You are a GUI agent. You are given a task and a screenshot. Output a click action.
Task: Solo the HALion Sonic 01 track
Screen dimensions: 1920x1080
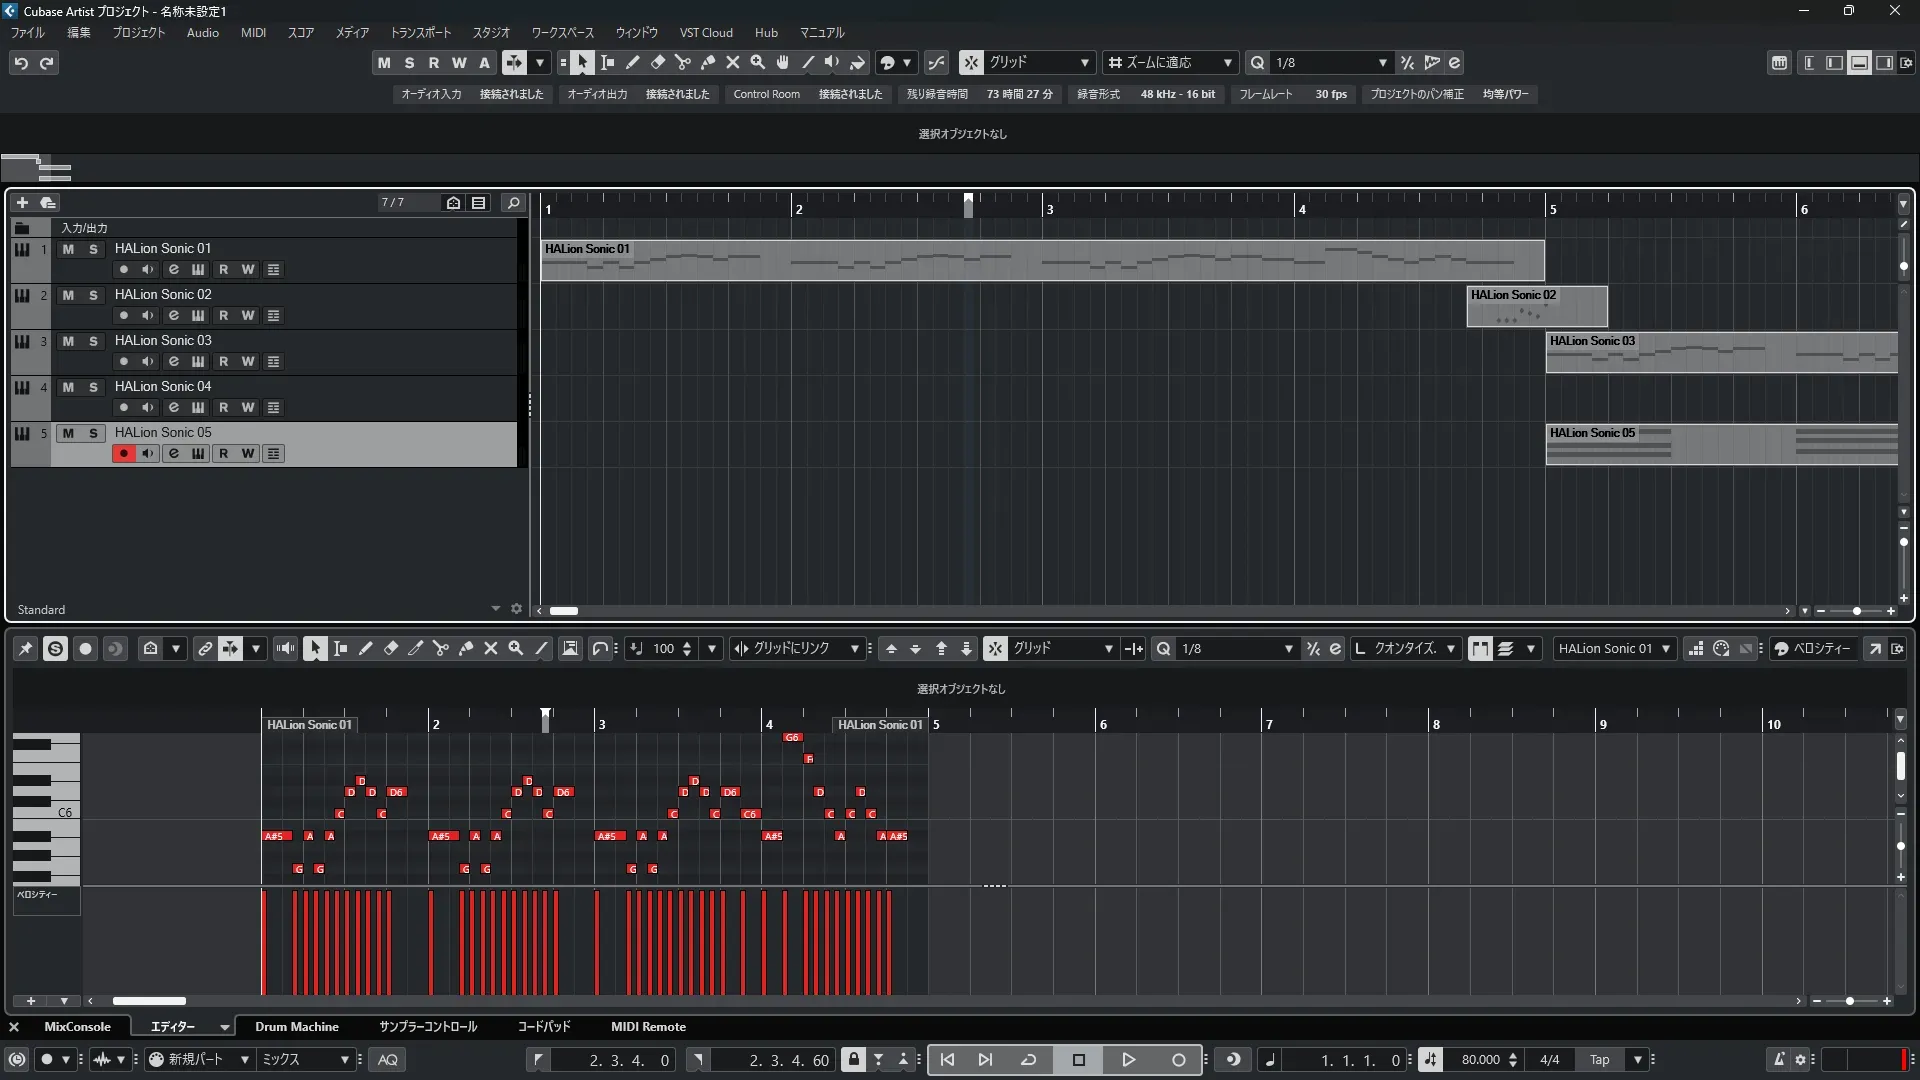(x=93, y=249)
